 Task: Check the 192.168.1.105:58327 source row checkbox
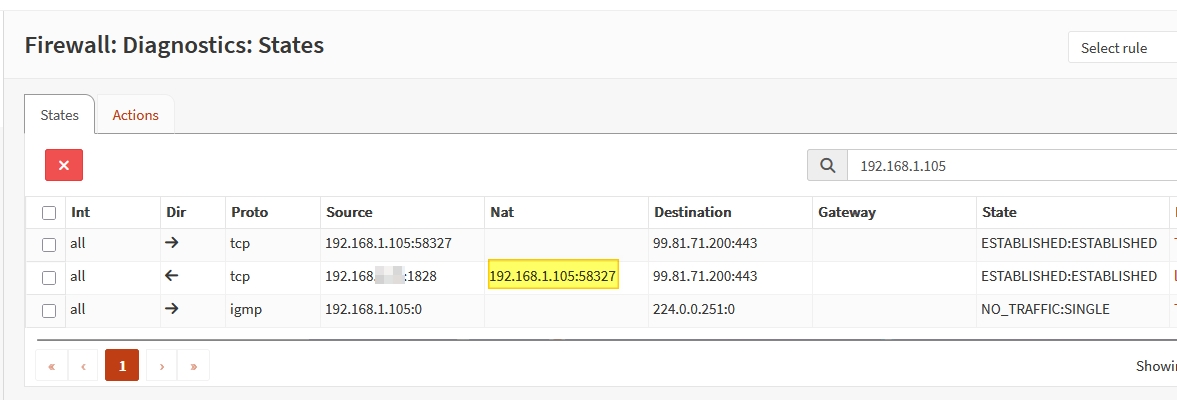[49, 244]
